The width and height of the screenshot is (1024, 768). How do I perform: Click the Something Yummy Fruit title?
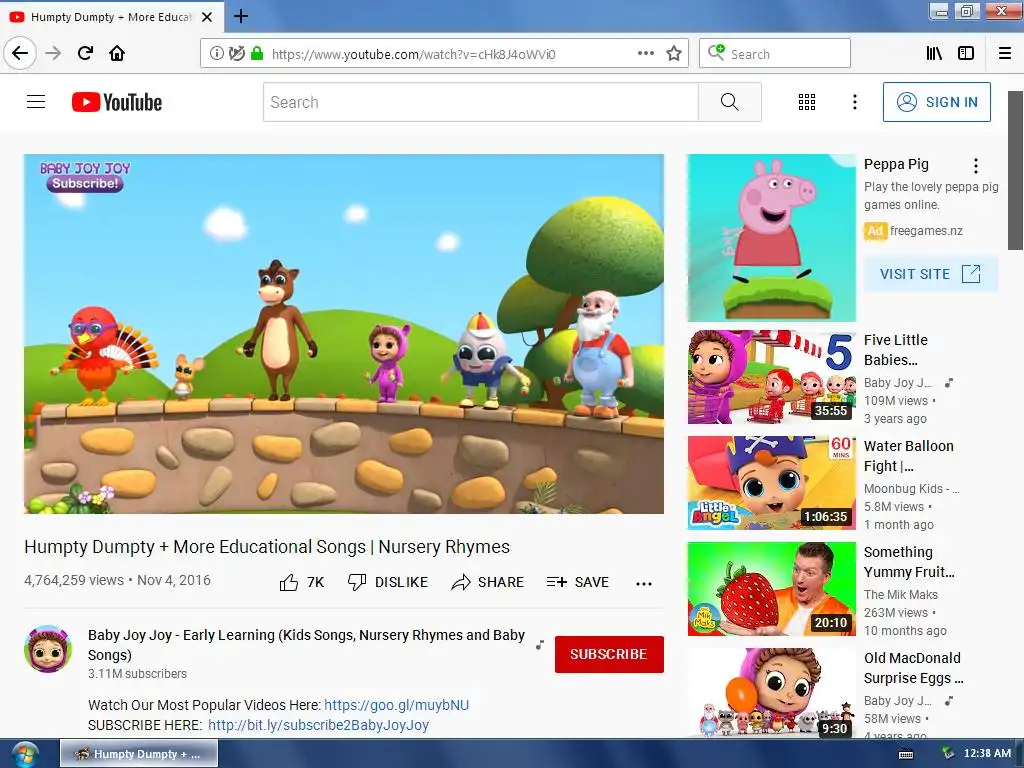pyautogui.click(x=909, y=562)
